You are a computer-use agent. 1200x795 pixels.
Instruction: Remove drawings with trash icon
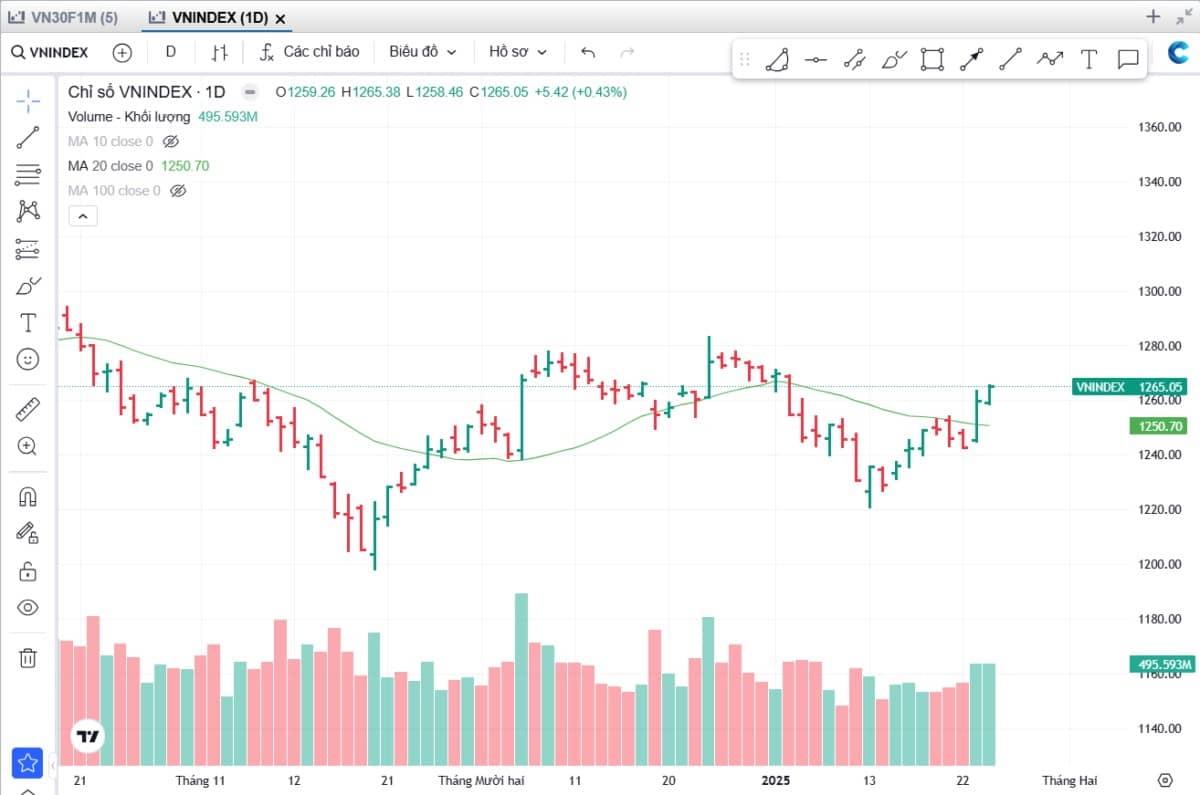(x=28, y=657)
